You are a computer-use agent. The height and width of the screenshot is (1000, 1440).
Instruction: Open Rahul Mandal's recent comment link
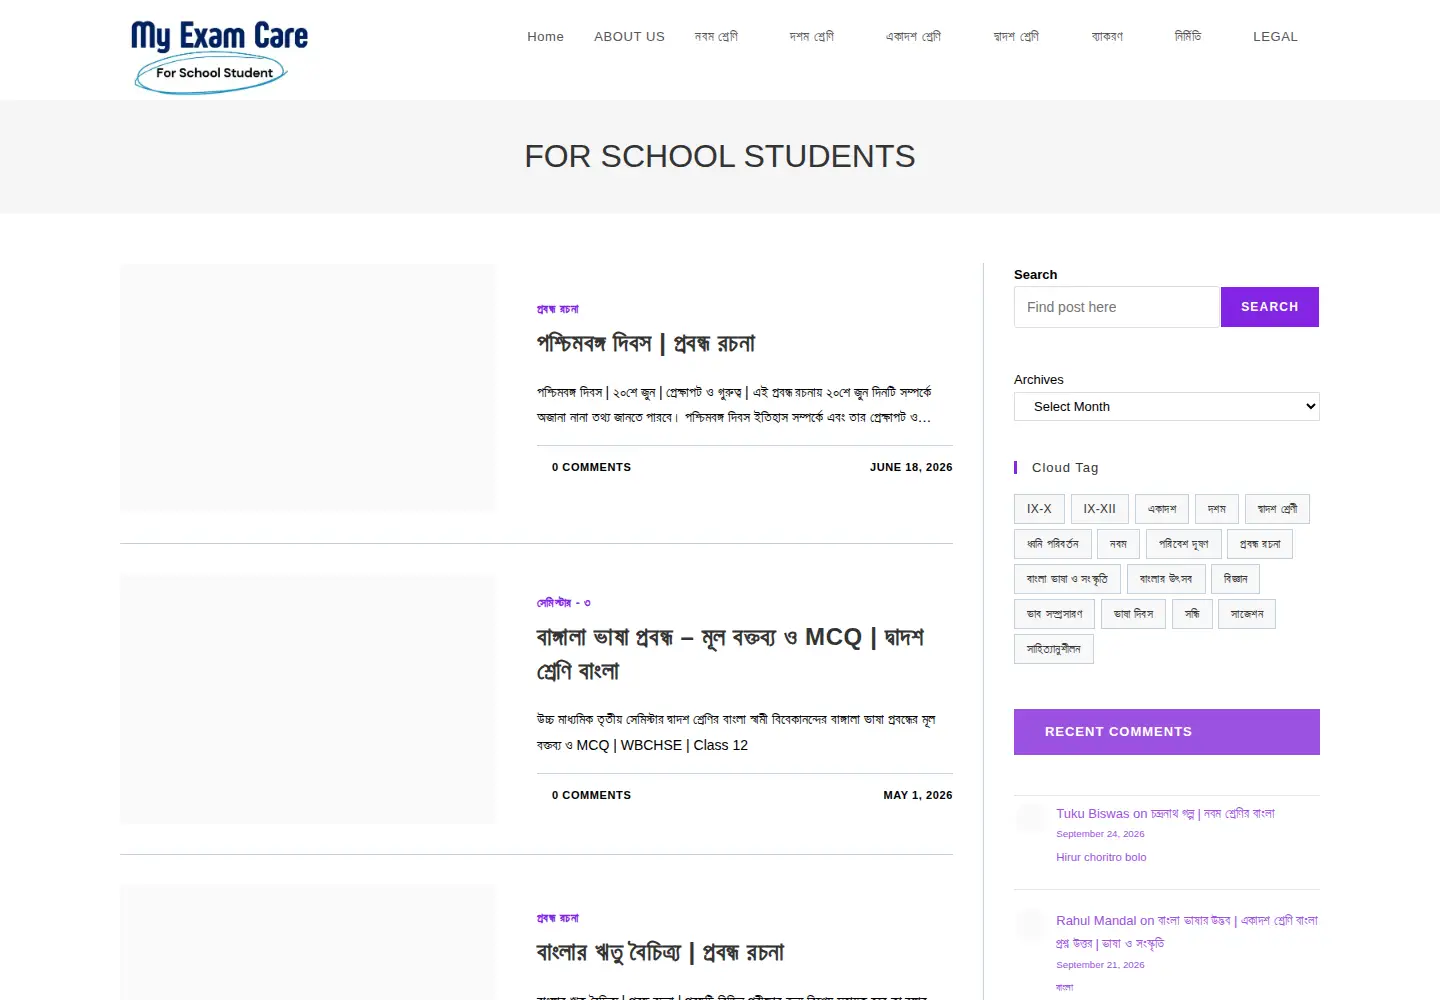click(1187, 932)
